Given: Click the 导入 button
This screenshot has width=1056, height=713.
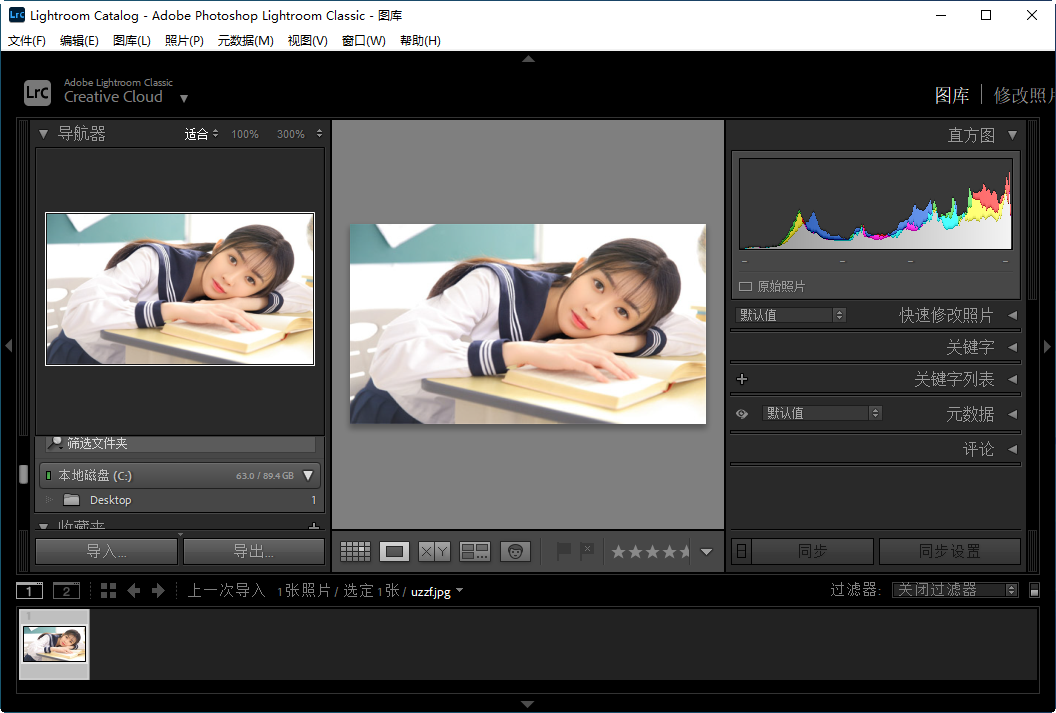Looking at the screenshot, I should pos(105,551).
